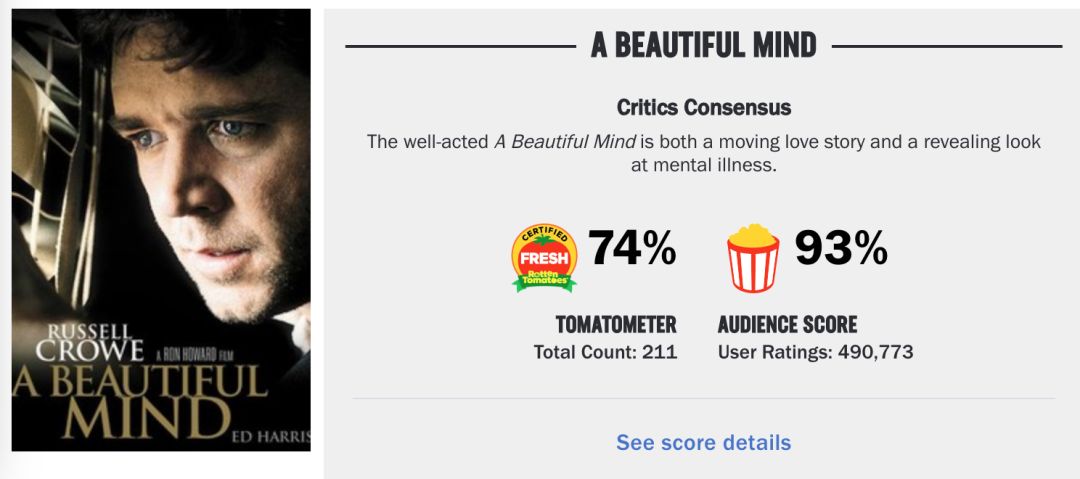Click 'Total Count: 211' text
This screenshot has width=1080, height=479.
click(605, 352)
